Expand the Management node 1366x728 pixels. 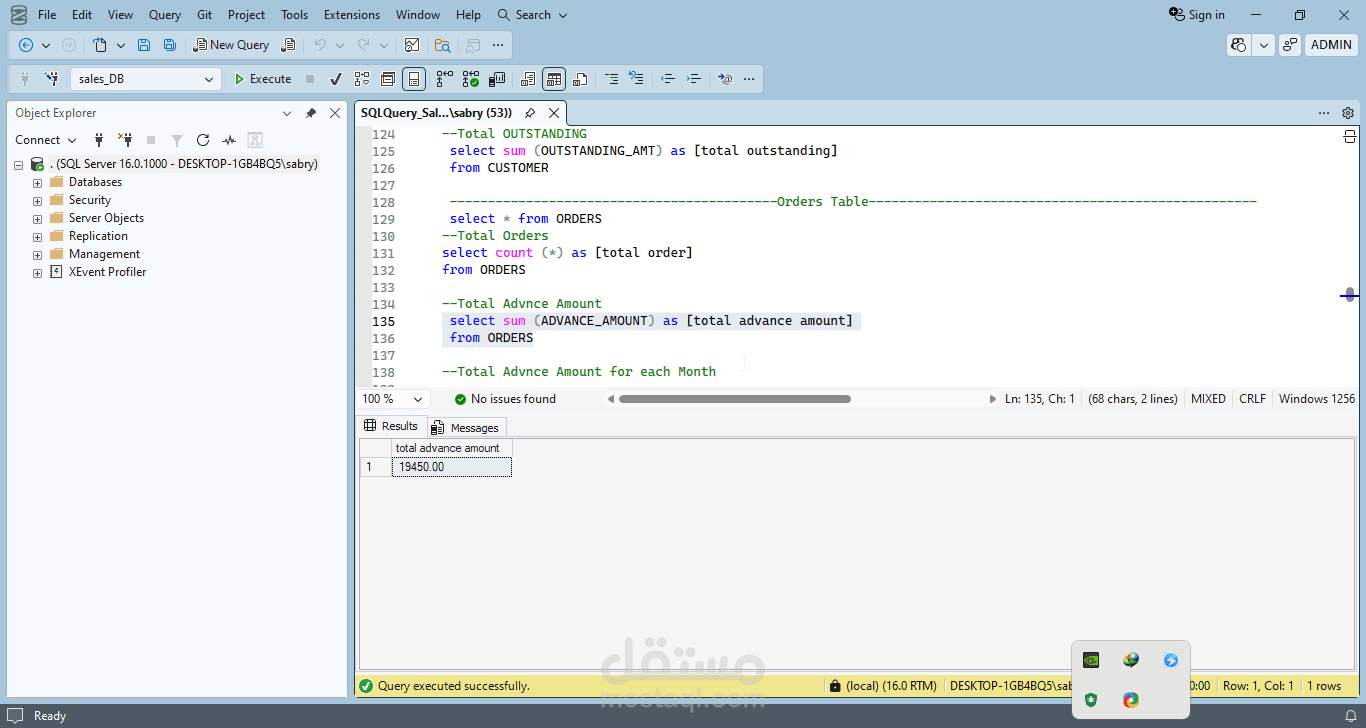[38, 255]
